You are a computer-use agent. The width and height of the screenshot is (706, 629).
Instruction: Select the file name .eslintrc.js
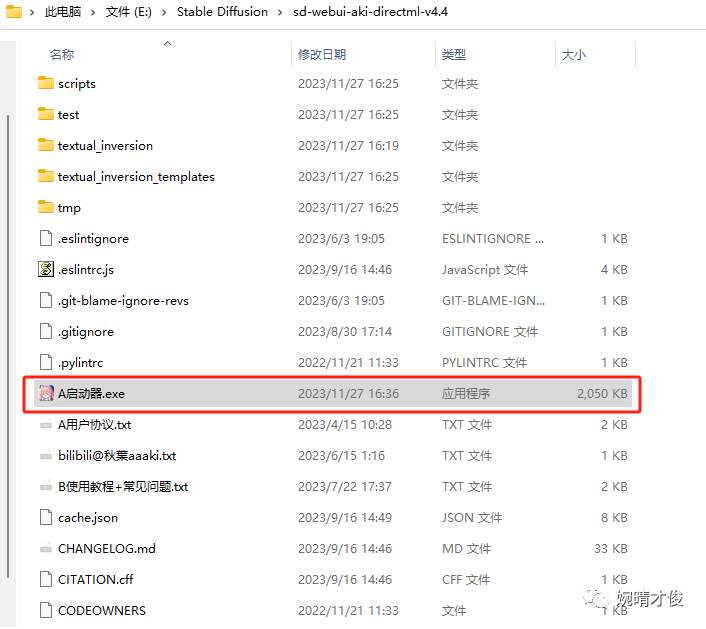pos(86,270)
